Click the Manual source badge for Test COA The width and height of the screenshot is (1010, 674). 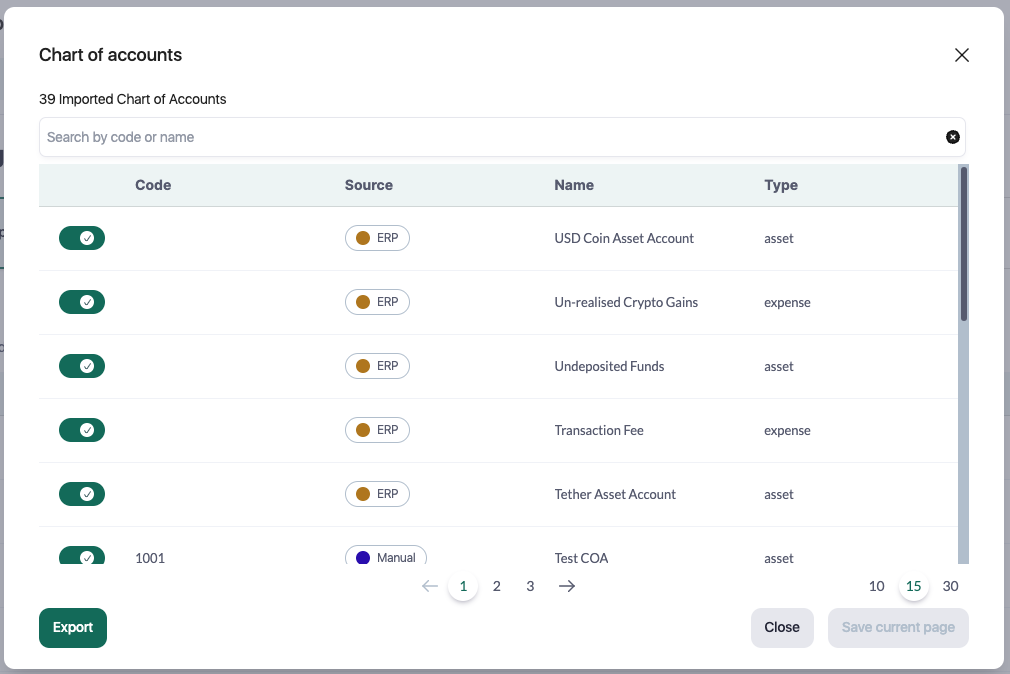[x=386, y=556]
